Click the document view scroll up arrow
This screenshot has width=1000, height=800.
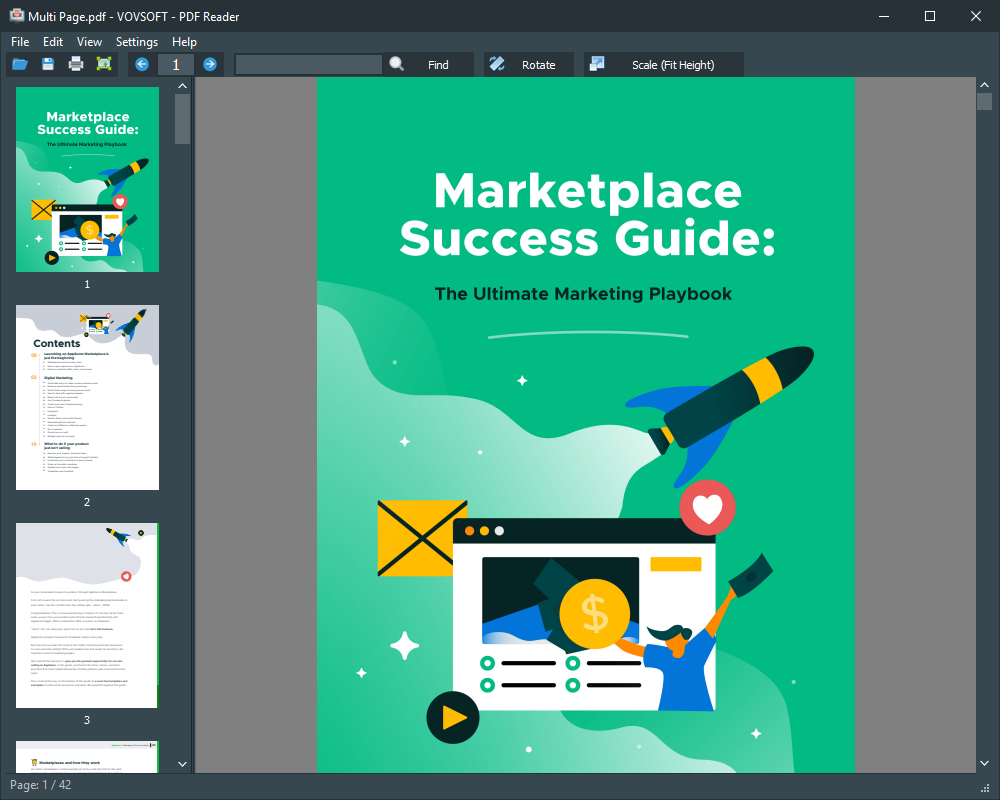984,85
